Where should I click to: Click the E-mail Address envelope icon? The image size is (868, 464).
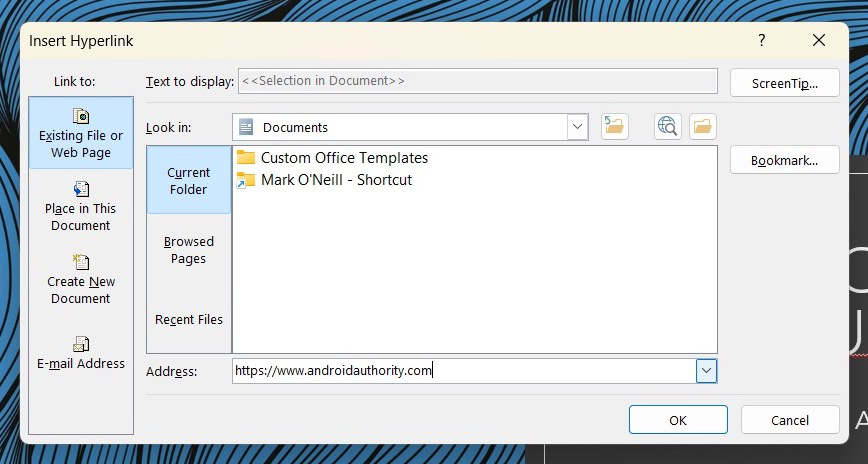point(81,344)
